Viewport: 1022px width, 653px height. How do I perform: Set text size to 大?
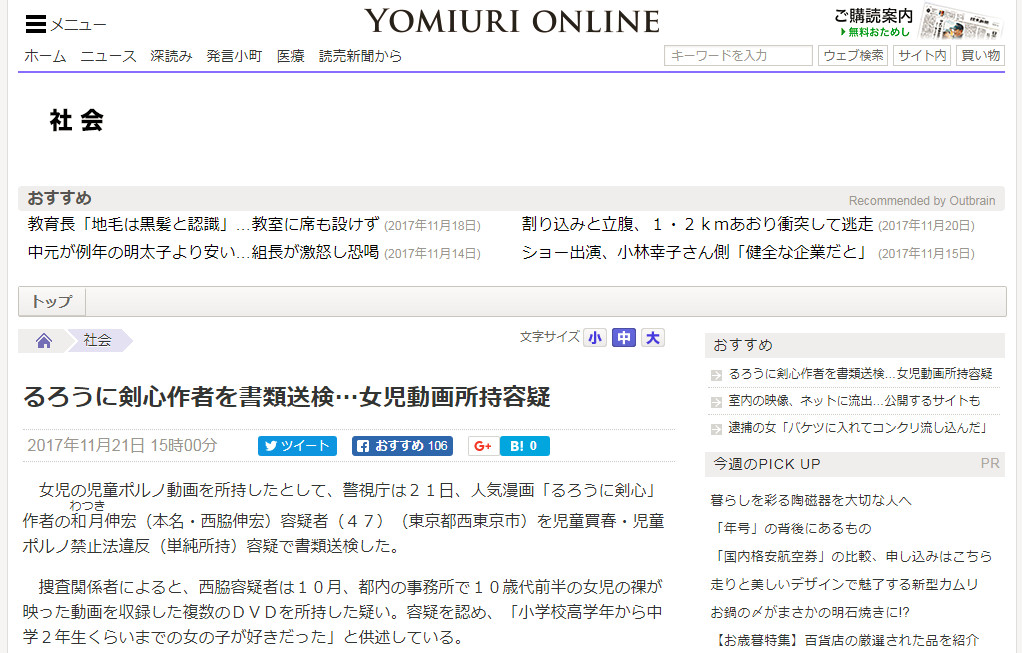click(652, 338)
